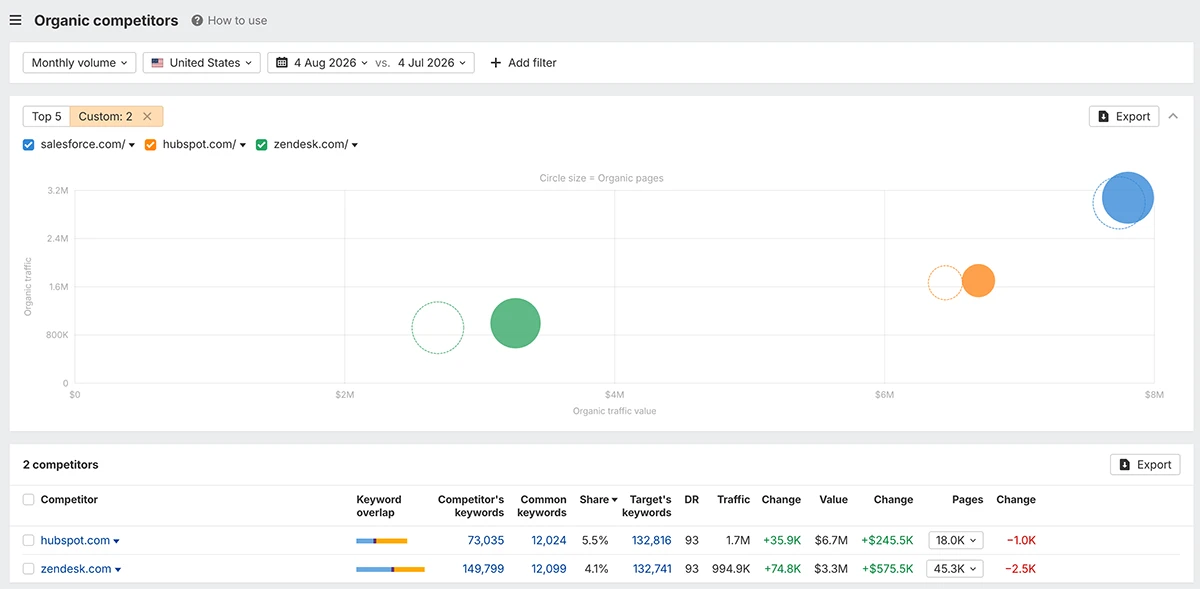Check the hubspot.com row checkbox

pyautogui.click(x=29, y=540)
